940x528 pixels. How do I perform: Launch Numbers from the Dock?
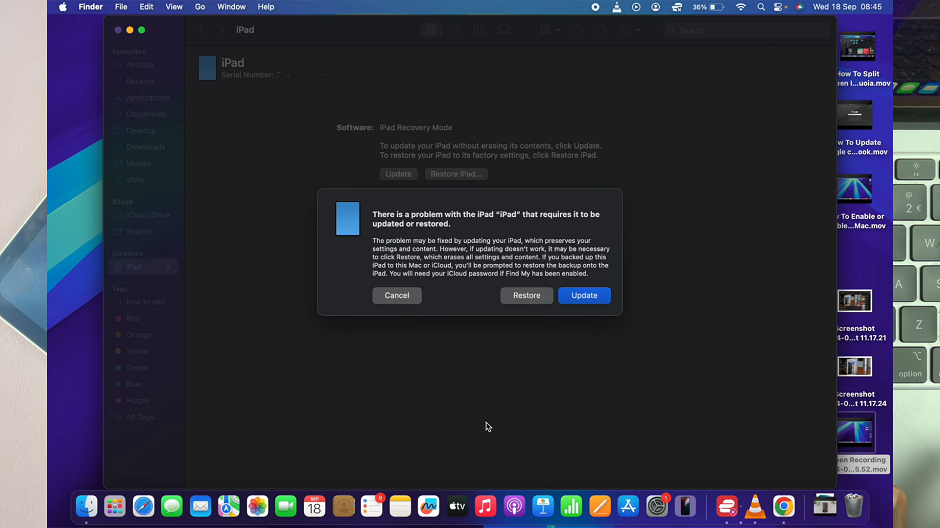pyautogui.click(x=571, y=506)
